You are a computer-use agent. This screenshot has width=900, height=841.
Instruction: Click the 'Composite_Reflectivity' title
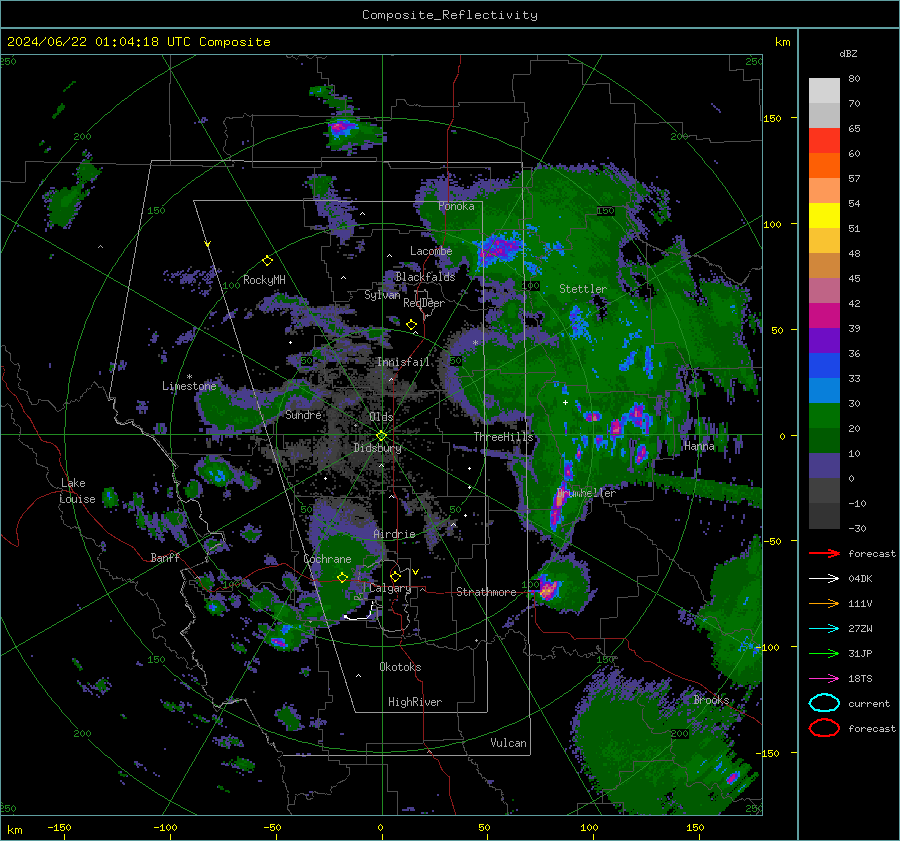click(x=450, y=15)
